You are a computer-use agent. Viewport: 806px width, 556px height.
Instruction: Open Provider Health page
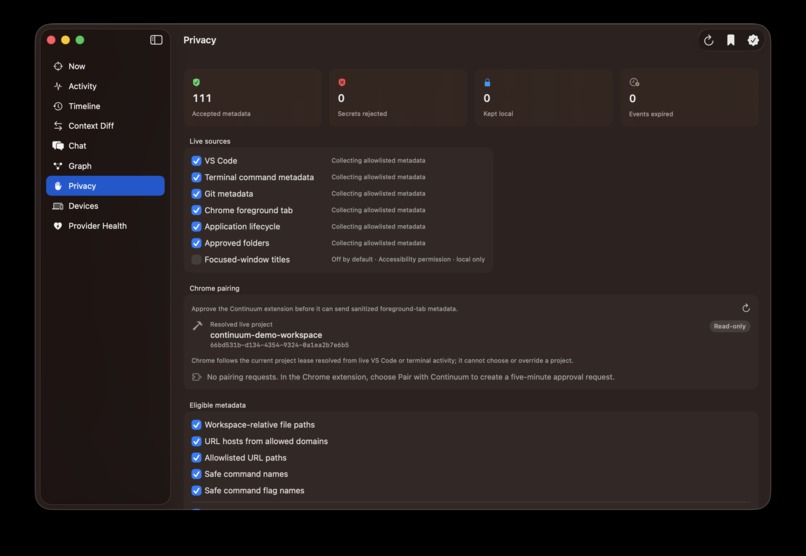click(105, 226)
